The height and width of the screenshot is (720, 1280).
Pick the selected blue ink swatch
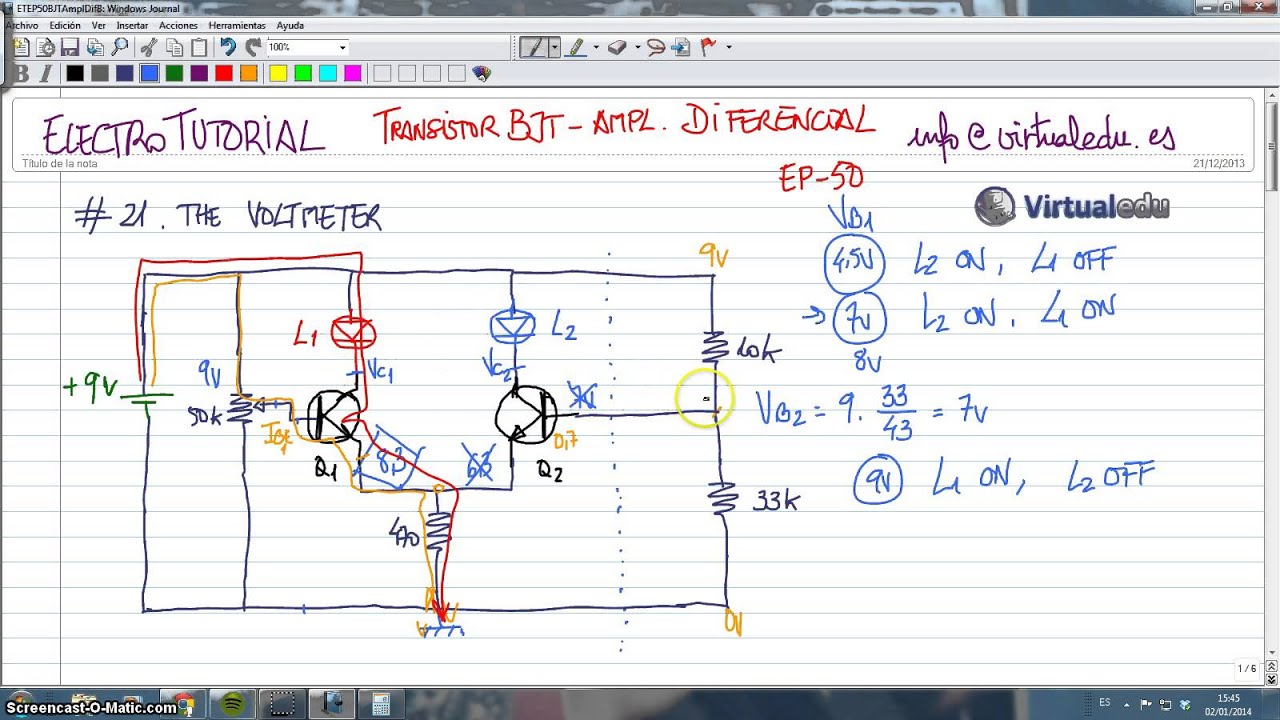pos(150,73)
